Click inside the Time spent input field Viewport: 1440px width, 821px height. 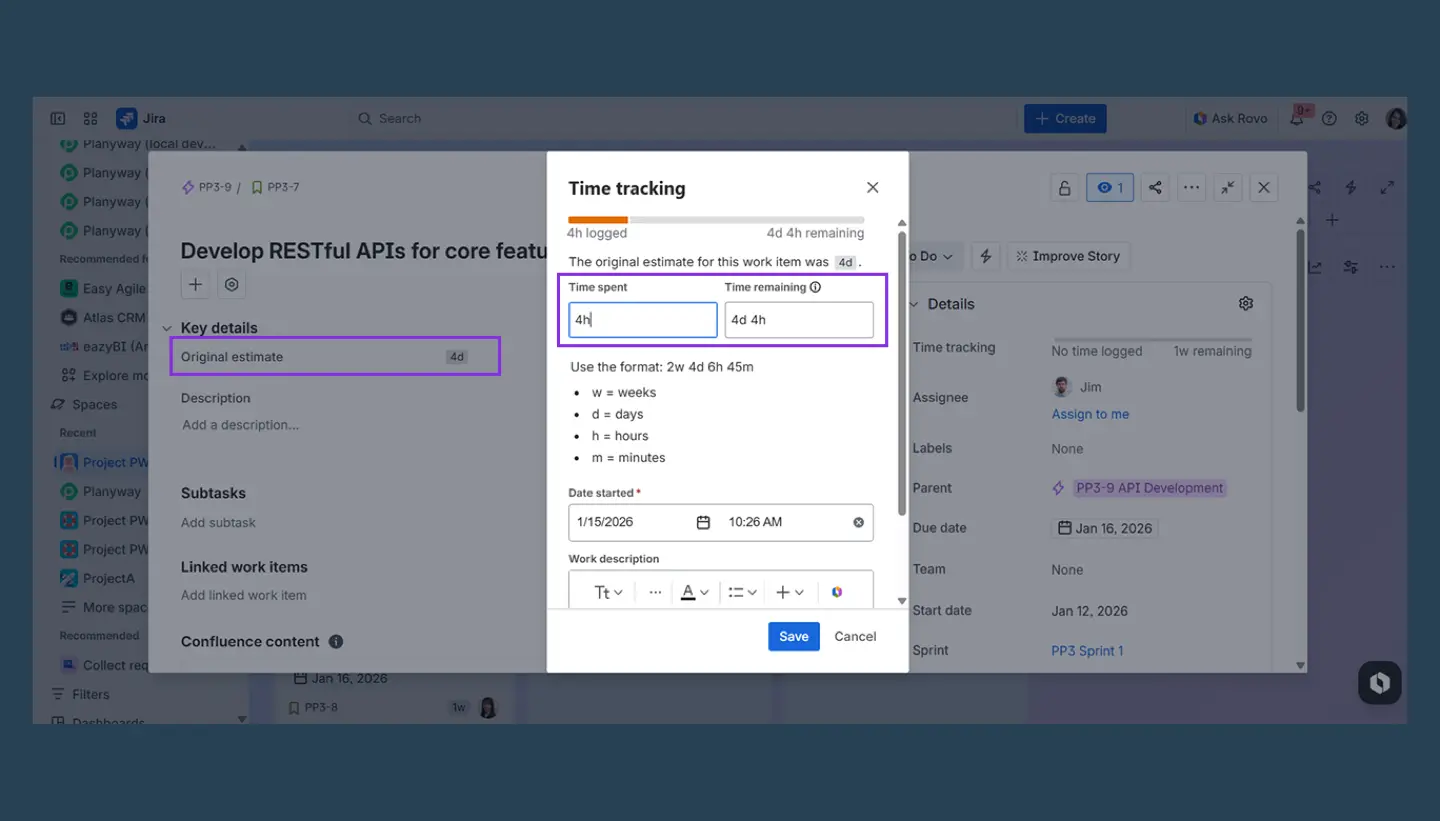641,319
